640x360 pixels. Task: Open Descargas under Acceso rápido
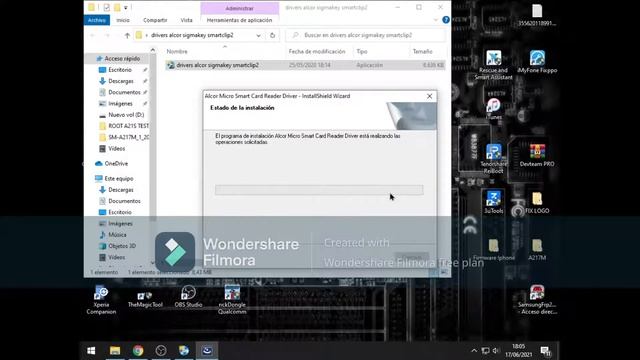(121, 81)
